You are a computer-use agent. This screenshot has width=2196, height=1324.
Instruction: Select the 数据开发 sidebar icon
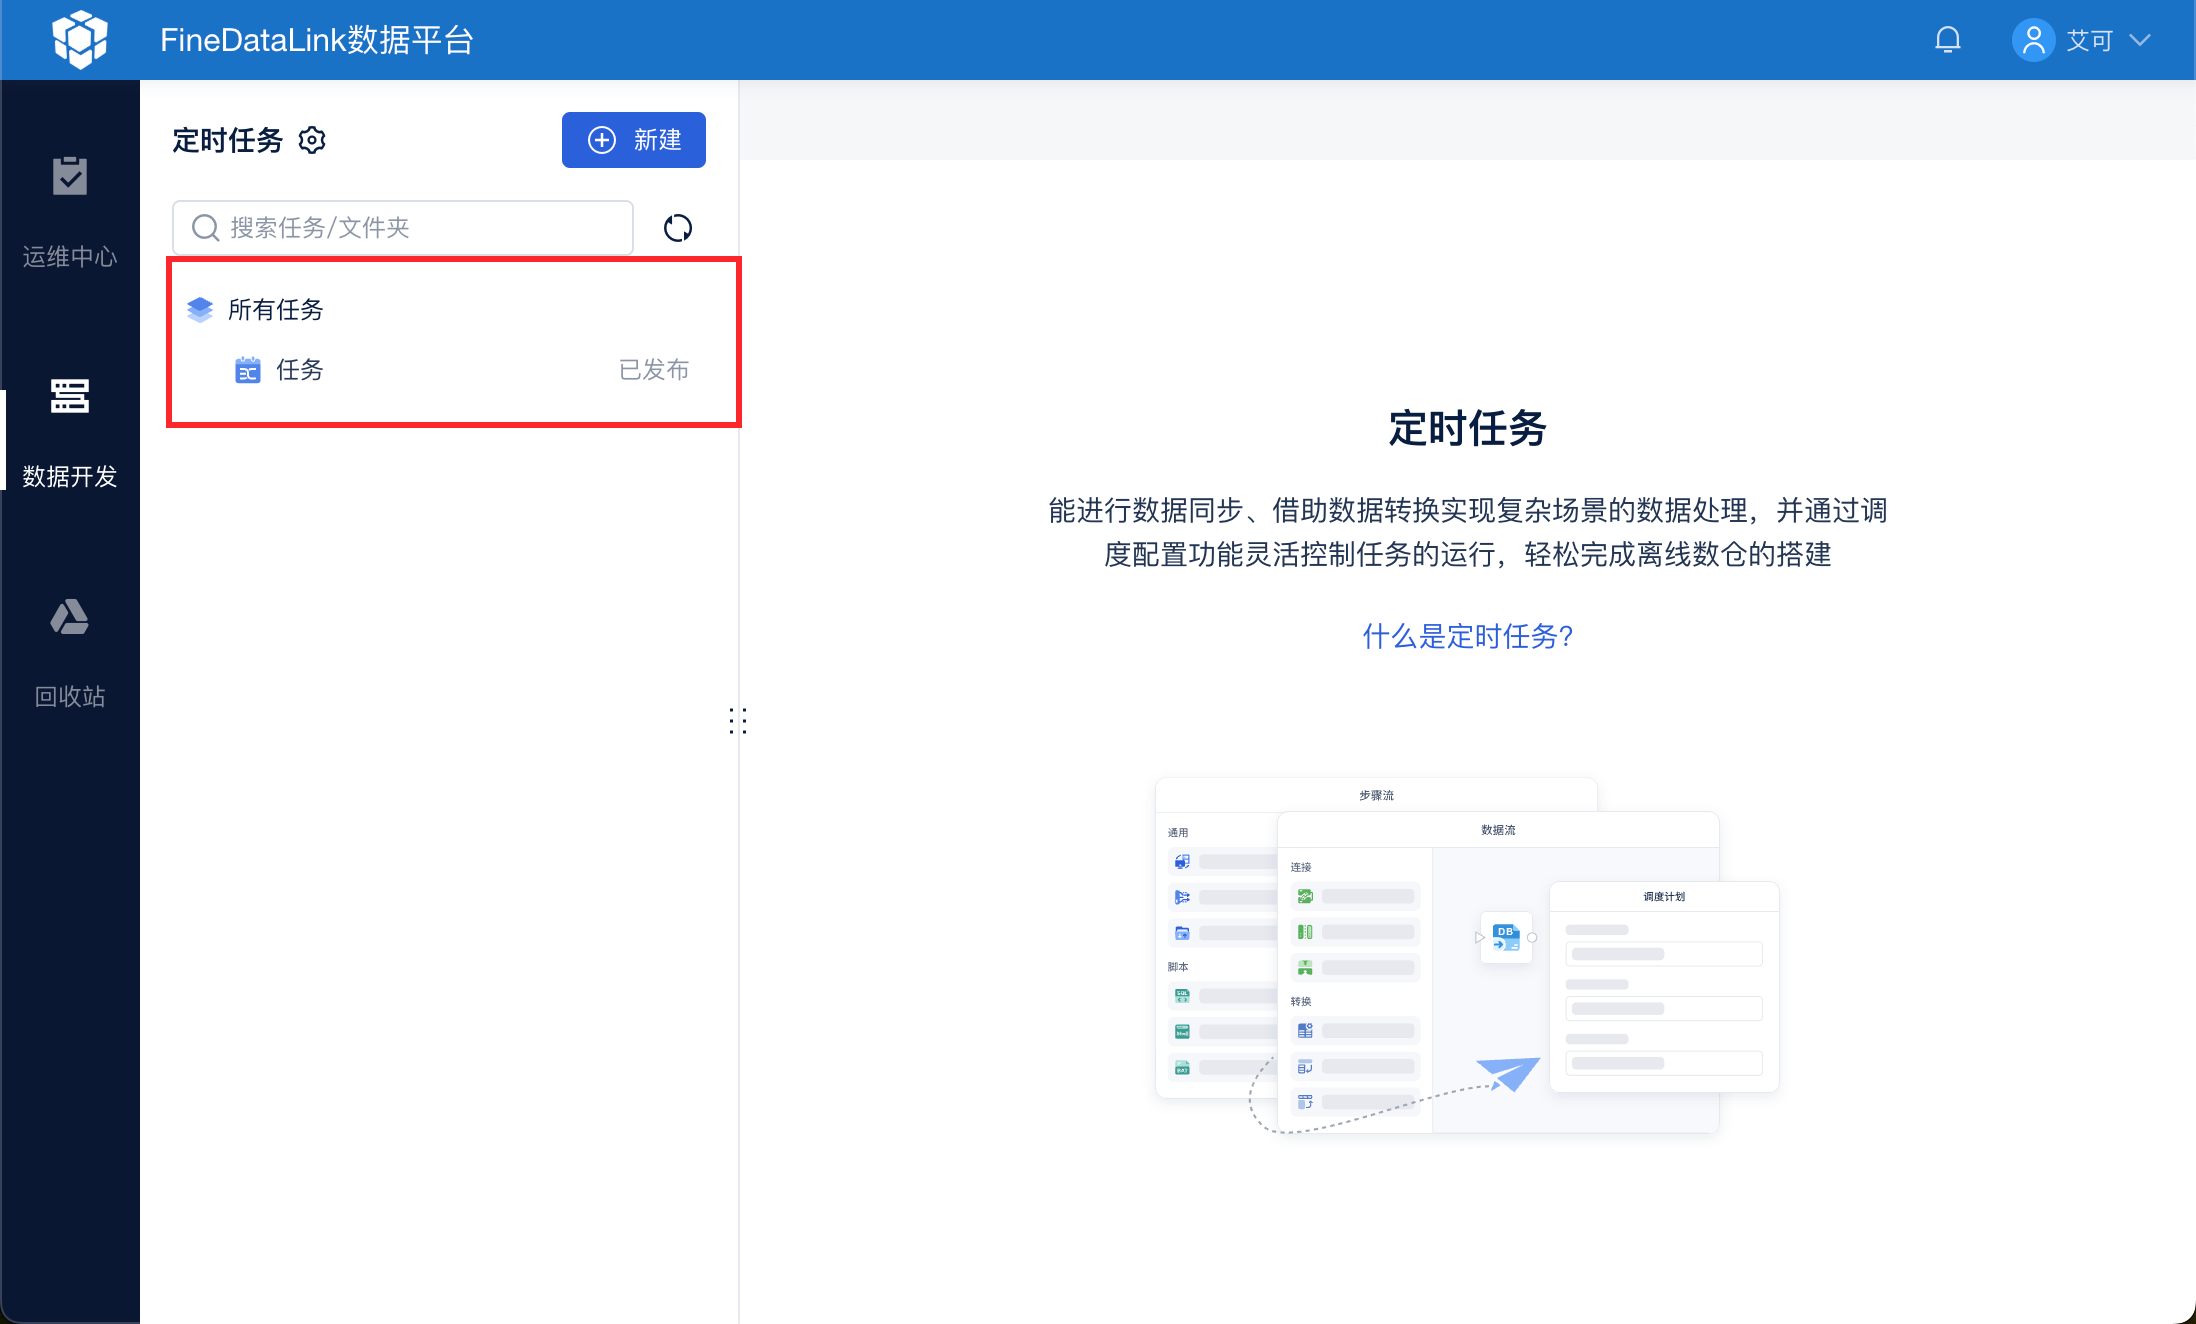pos(70,397)
